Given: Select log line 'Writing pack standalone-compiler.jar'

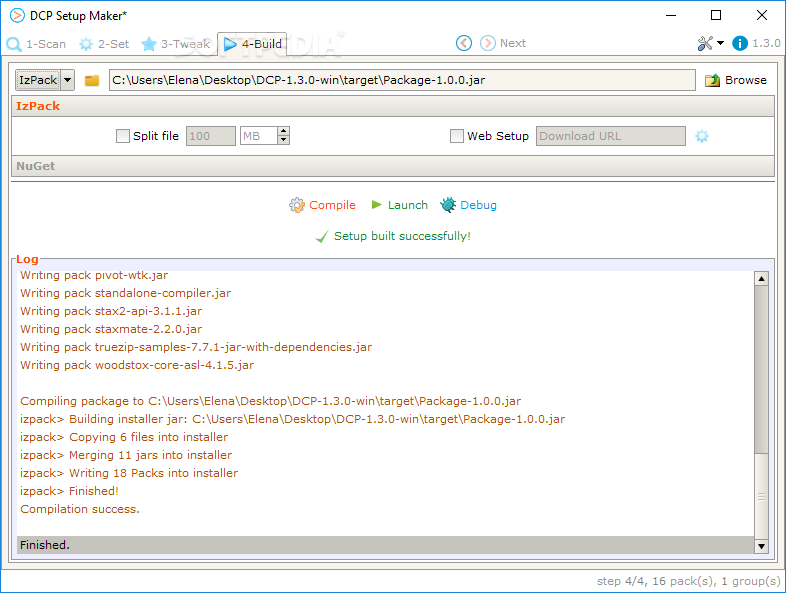Looking at the screenshot, I should tap(125, 293).
